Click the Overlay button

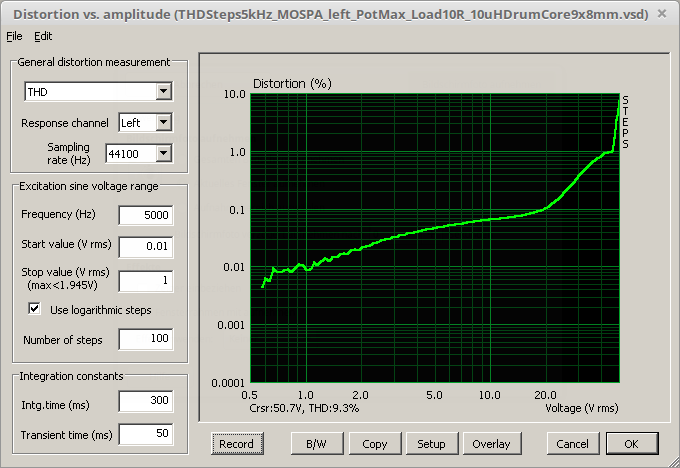491,443
